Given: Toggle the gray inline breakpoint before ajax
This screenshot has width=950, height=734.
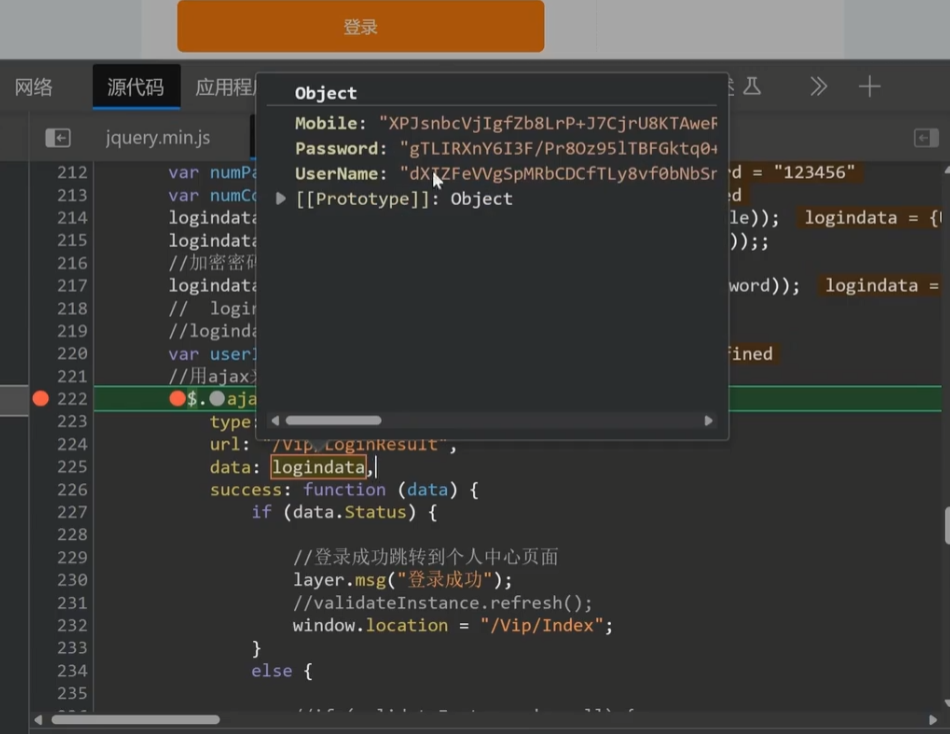Looking at the screenshot, I should click(217, 399).
